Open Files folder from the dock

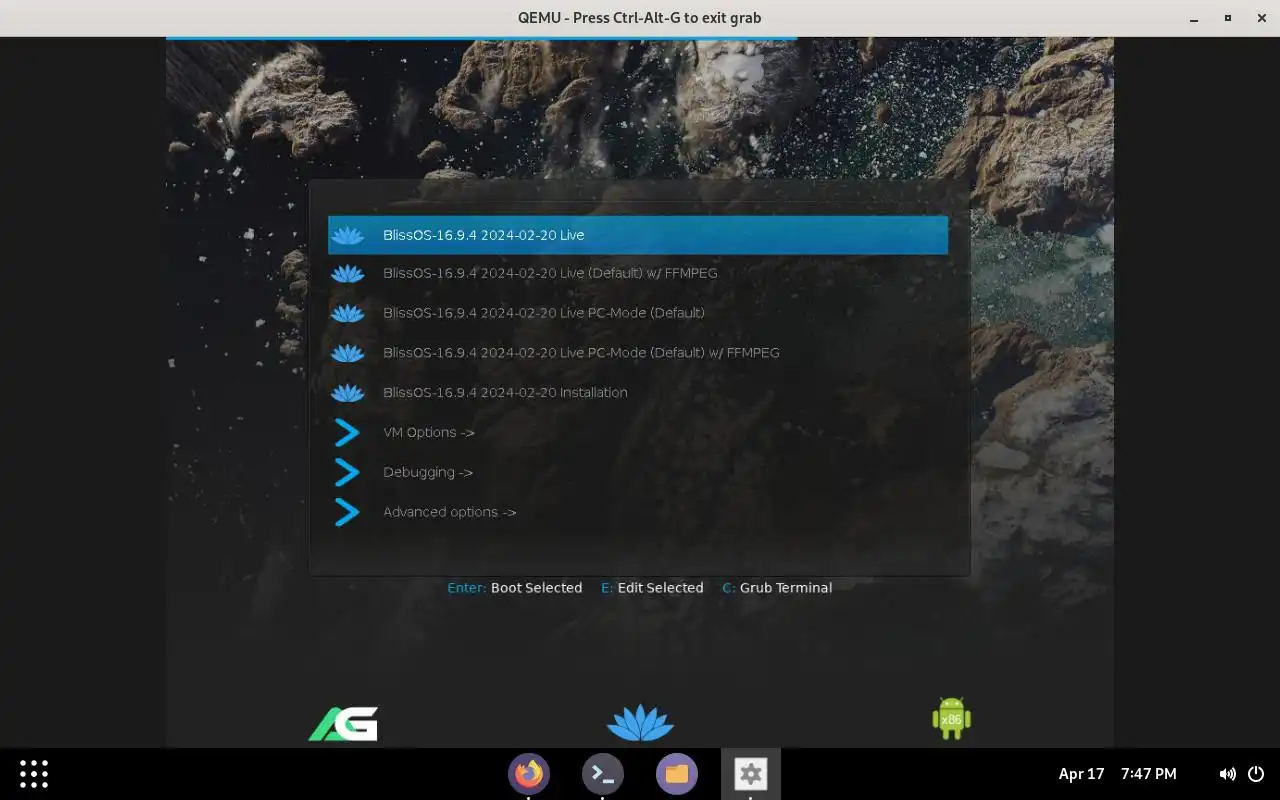pos(677,774)
